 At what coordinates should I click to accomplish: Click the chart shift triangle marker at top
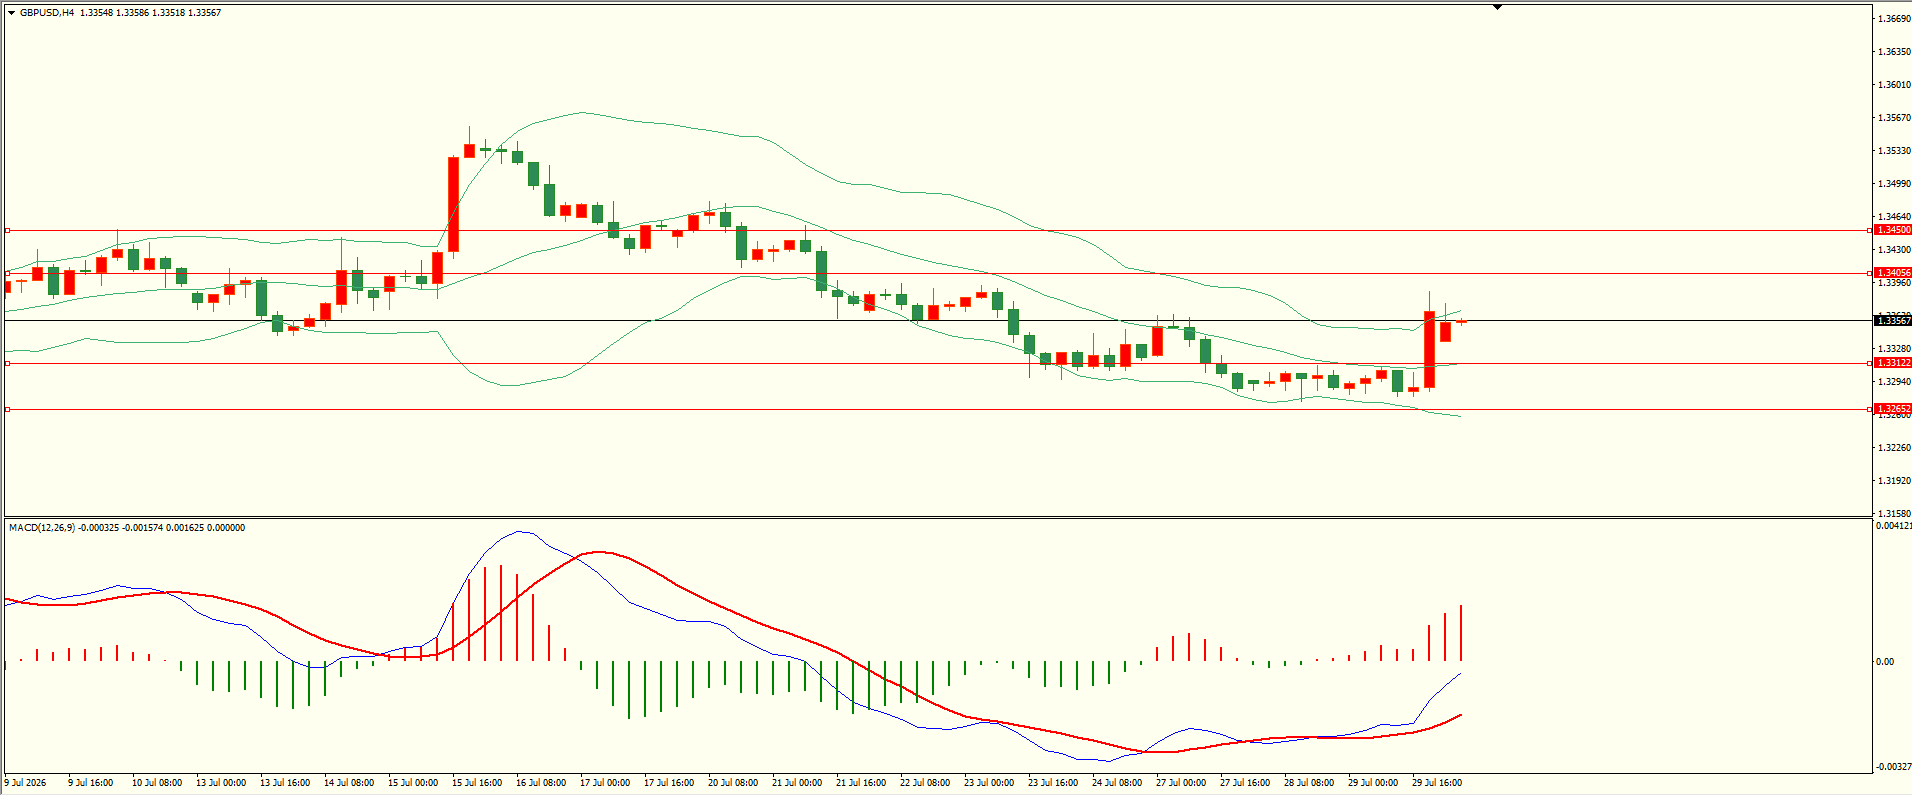point(1498,7)
